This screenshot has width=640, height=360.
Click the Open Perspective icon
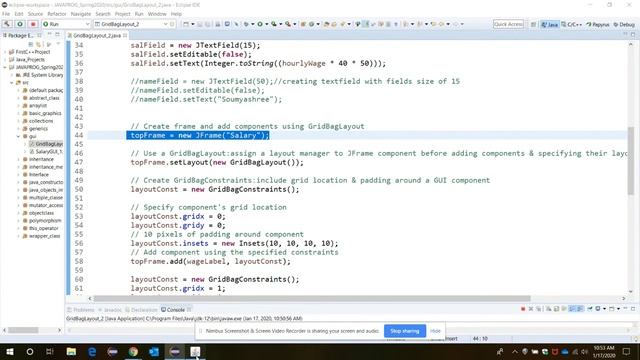coord(533,24)
